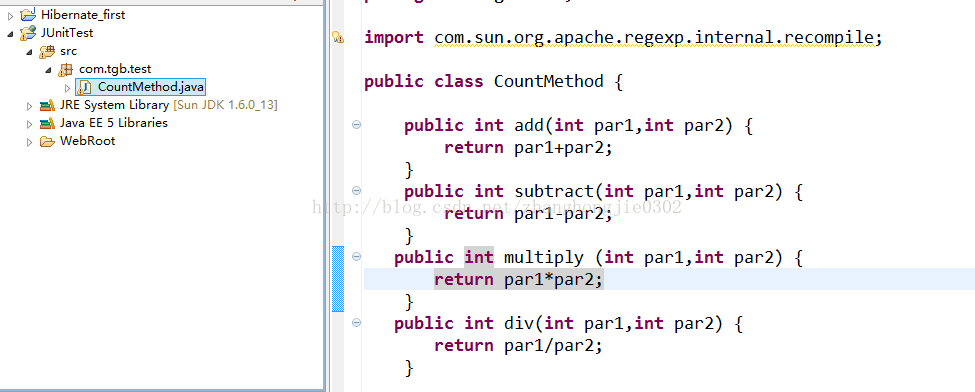The image size is (975, 392).
Task: Select the WebRoot label
Action: pos(87,141)
